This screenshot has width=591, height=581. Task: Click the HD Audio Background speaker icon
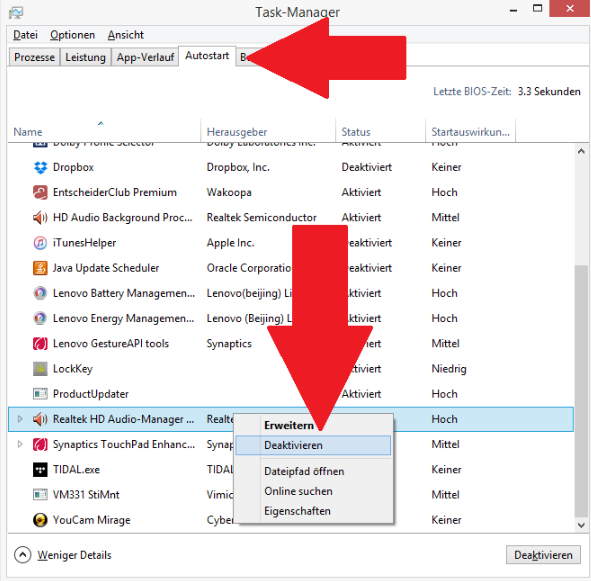pos(40,218)
